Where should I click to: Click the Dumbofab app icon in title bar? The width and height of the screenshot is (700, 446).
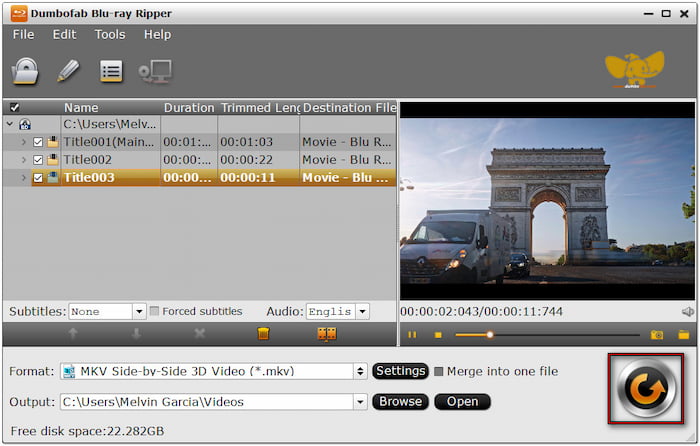(x=19, y=13)
